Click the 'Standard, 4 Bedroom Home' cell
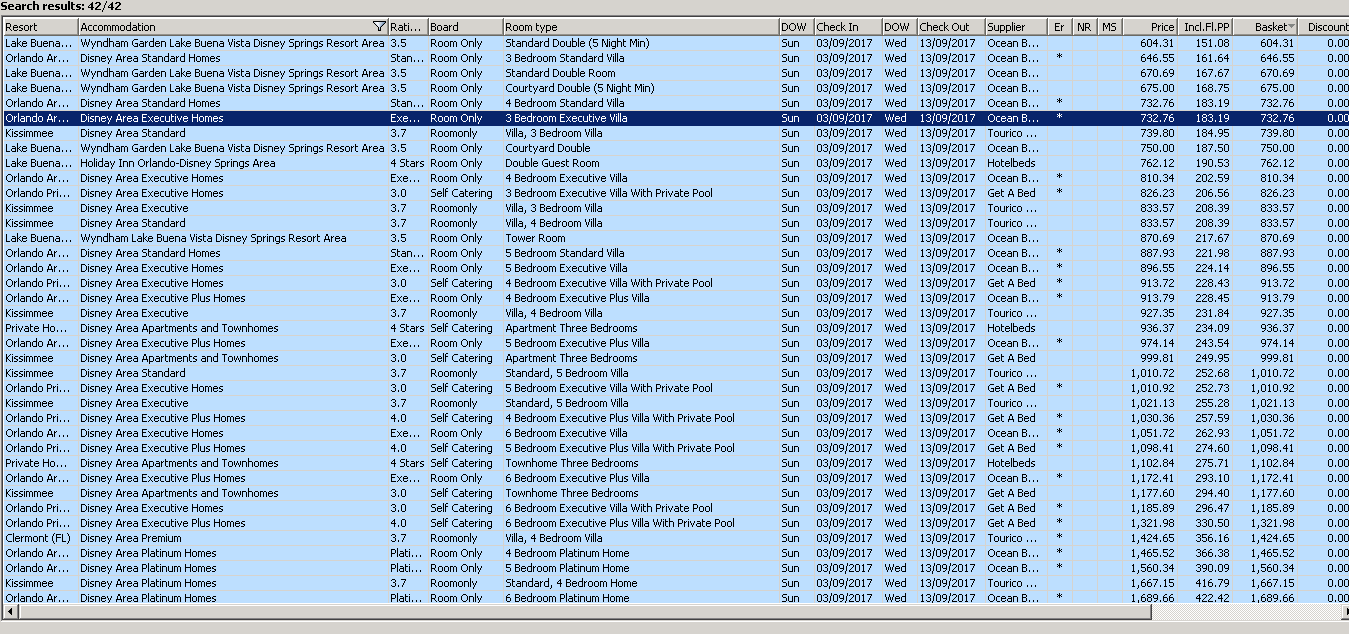The height and width of the screenshot is (634, 1349). 571,583
